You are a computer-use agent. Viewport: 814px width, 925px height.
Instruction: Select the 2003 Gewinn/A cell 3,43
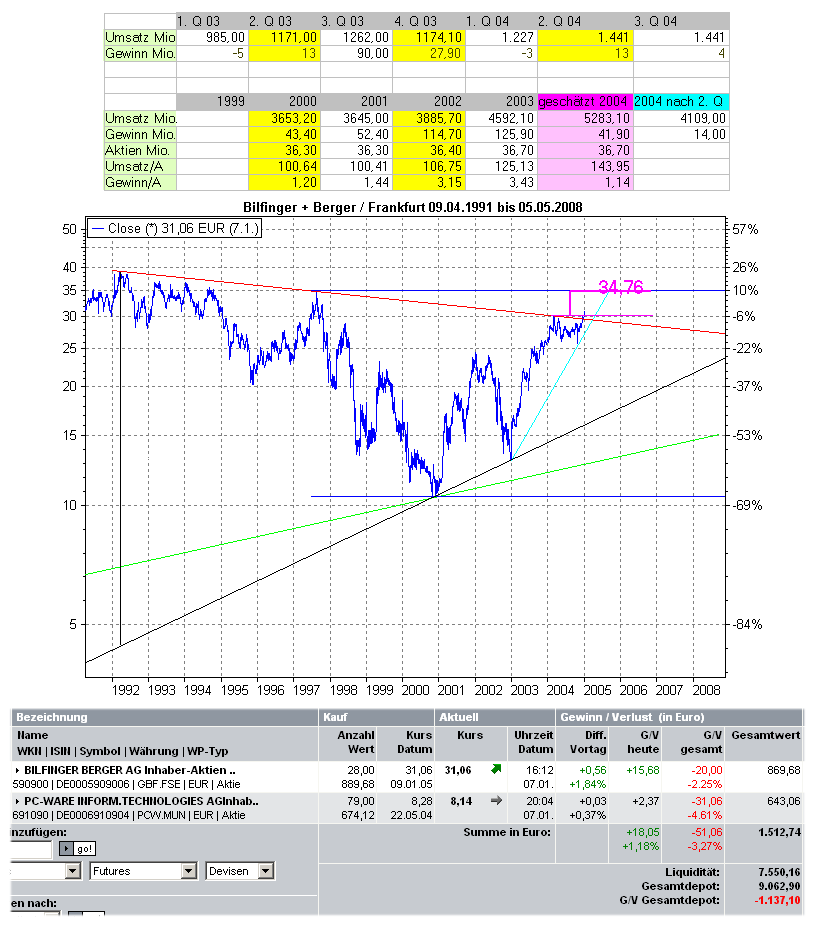tap(501, 182)
